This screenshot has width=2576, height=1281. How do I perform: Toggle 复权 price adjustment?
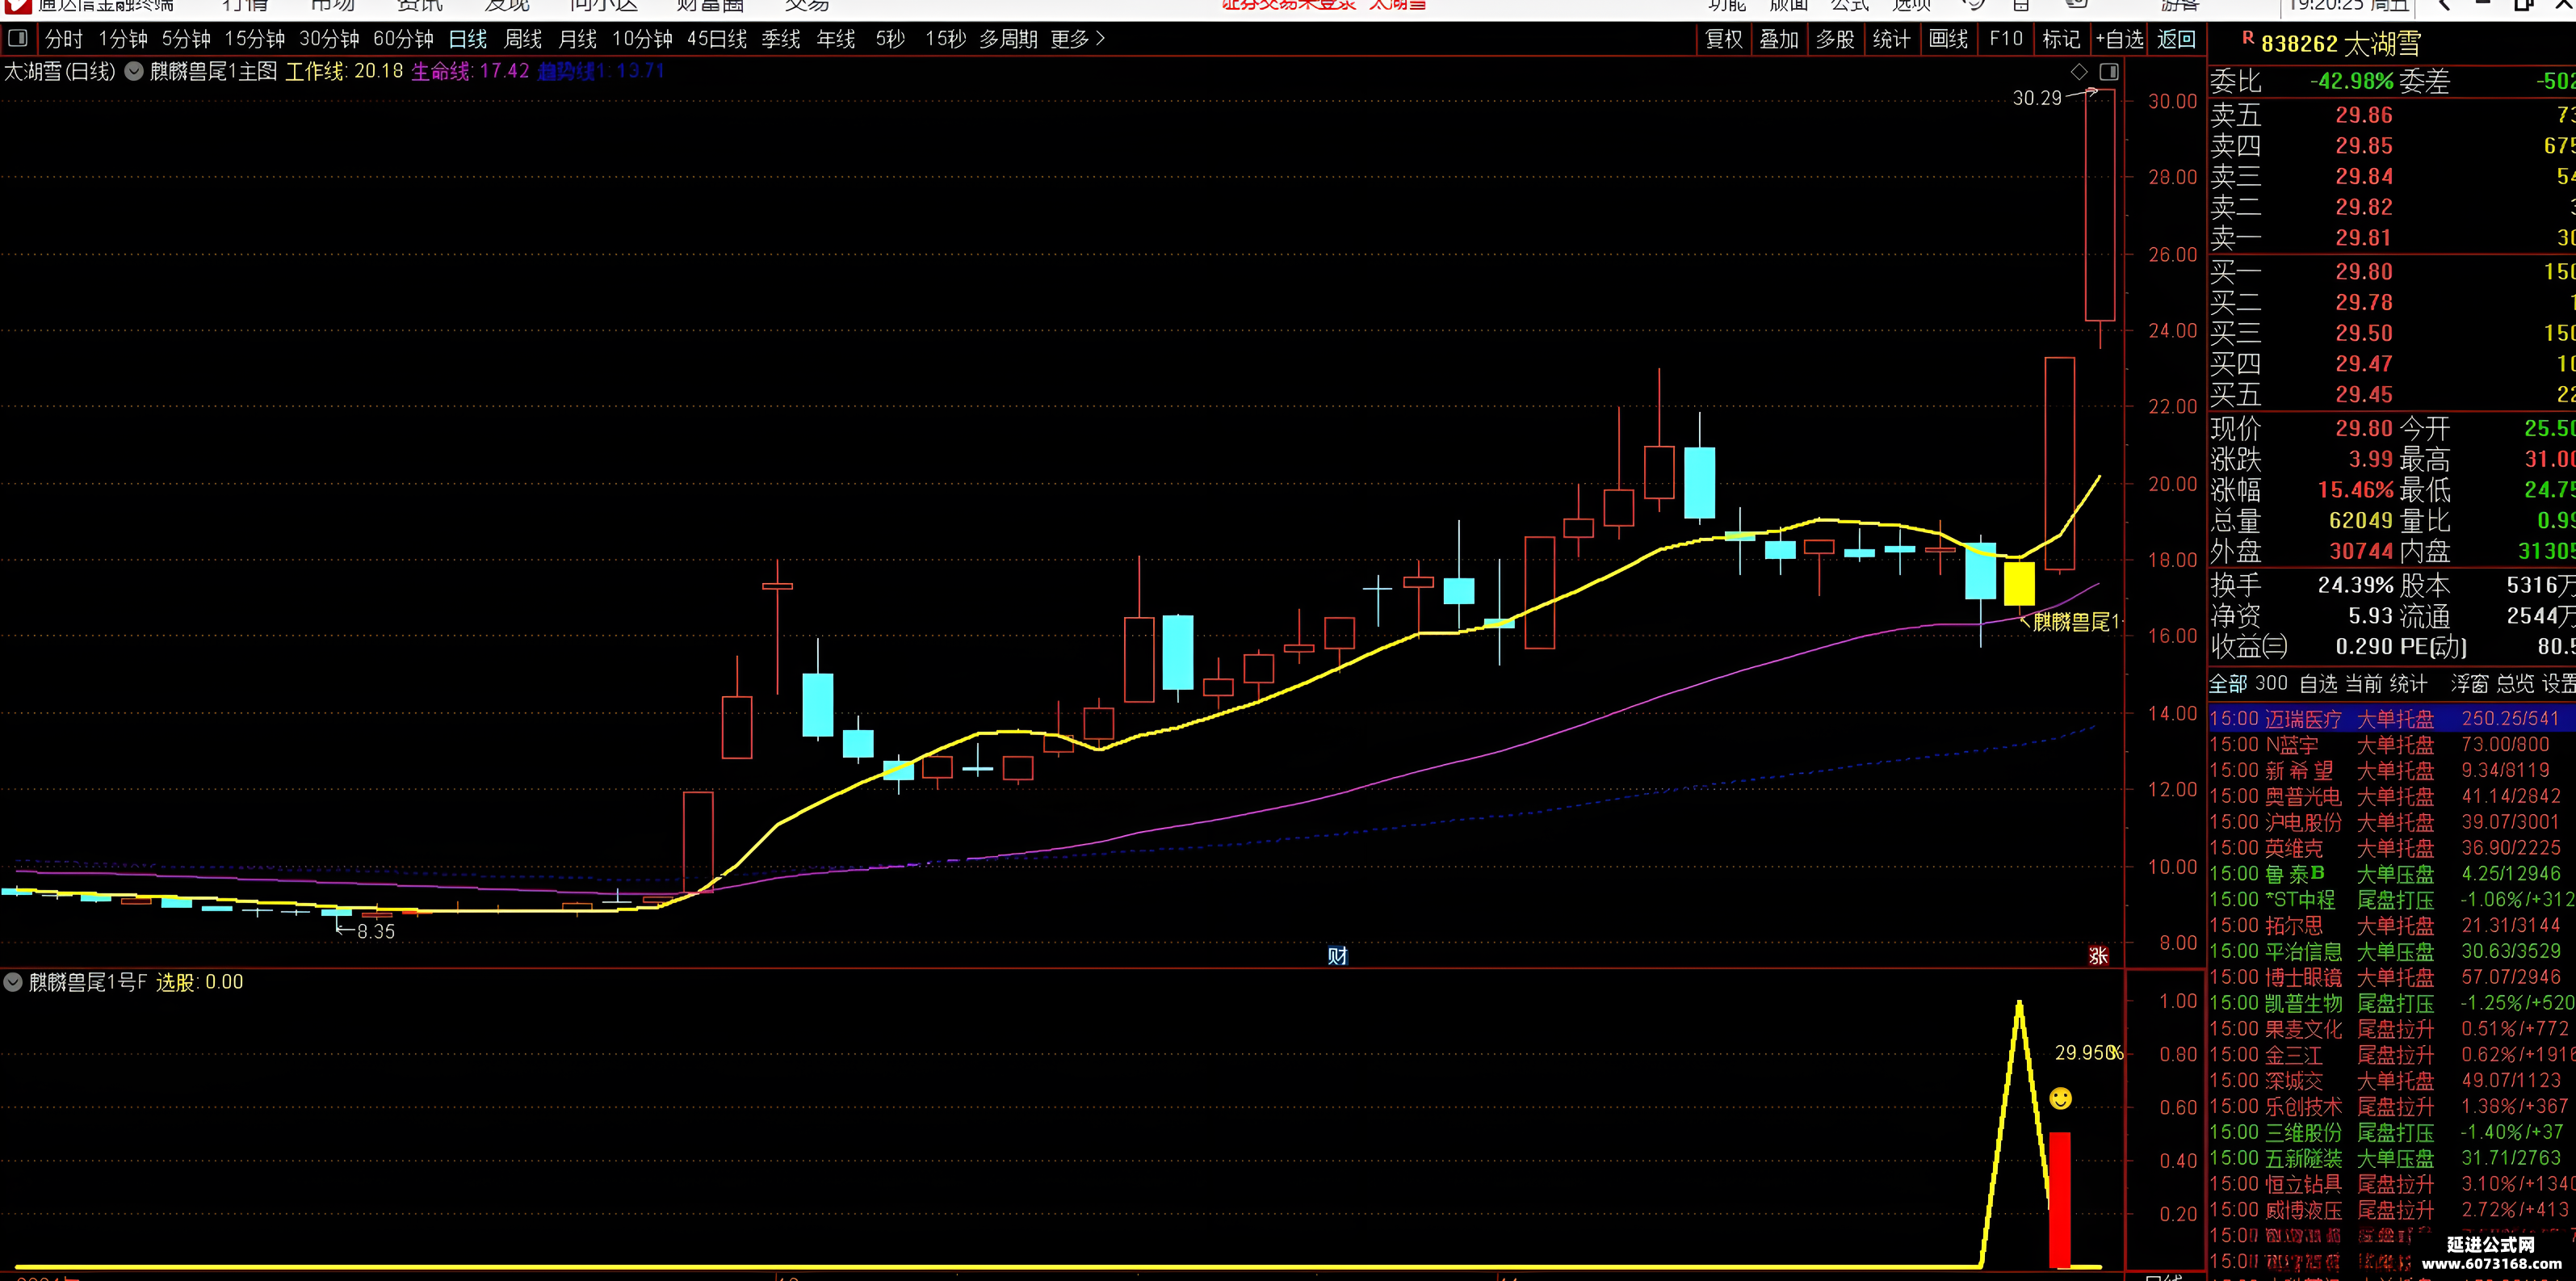pos(1724,39)
